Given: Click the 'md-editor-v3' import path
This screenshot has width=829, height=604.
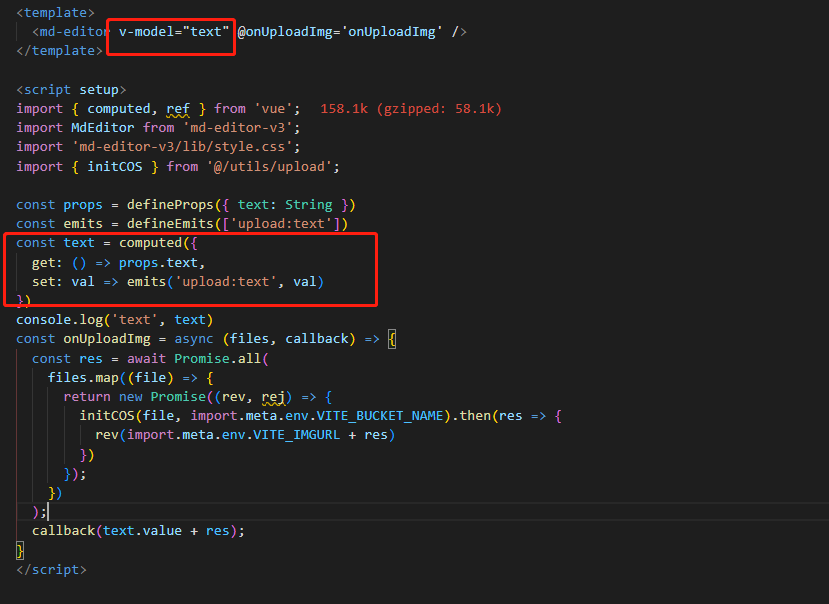Looking at the screenshot, I should pos(239,127).
